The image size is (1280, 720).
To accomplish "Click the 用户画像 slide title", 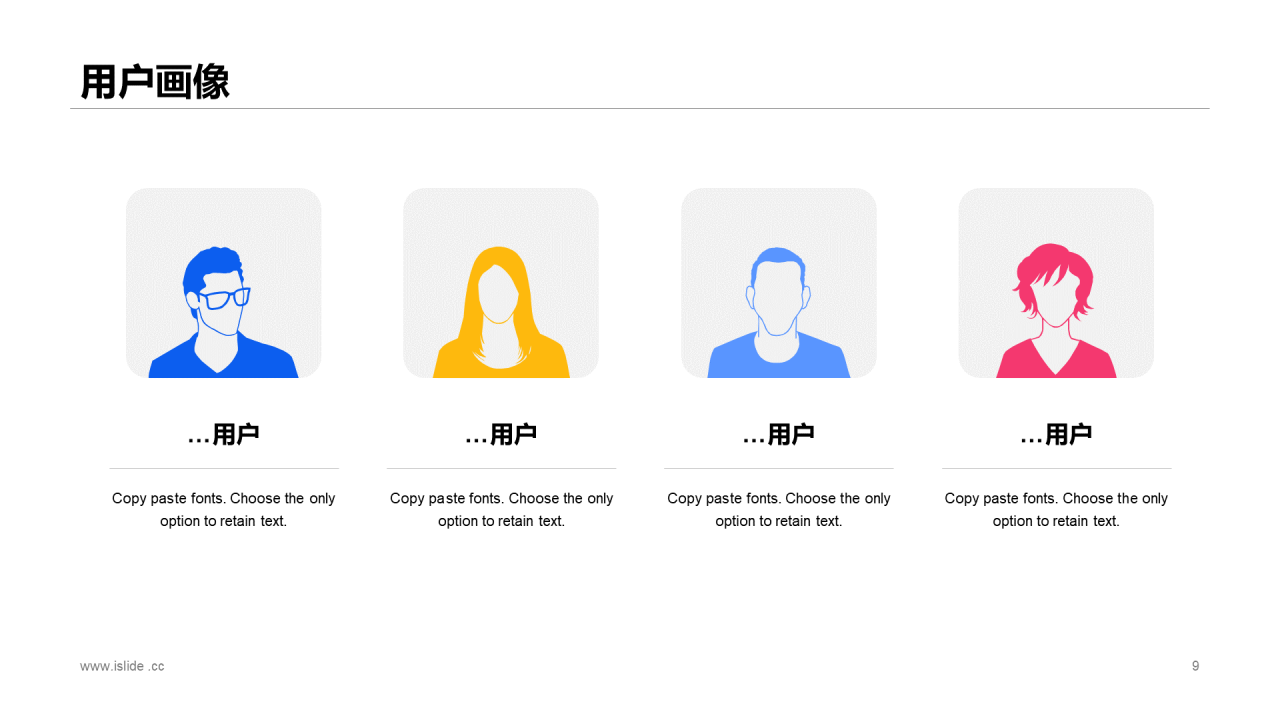I will point(155,82).
